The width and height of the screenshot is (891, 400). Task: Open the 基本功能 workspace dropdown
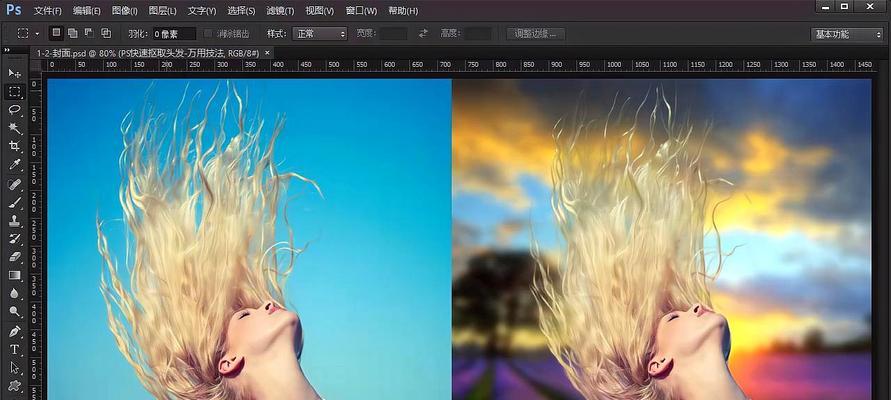click(847, 34)
